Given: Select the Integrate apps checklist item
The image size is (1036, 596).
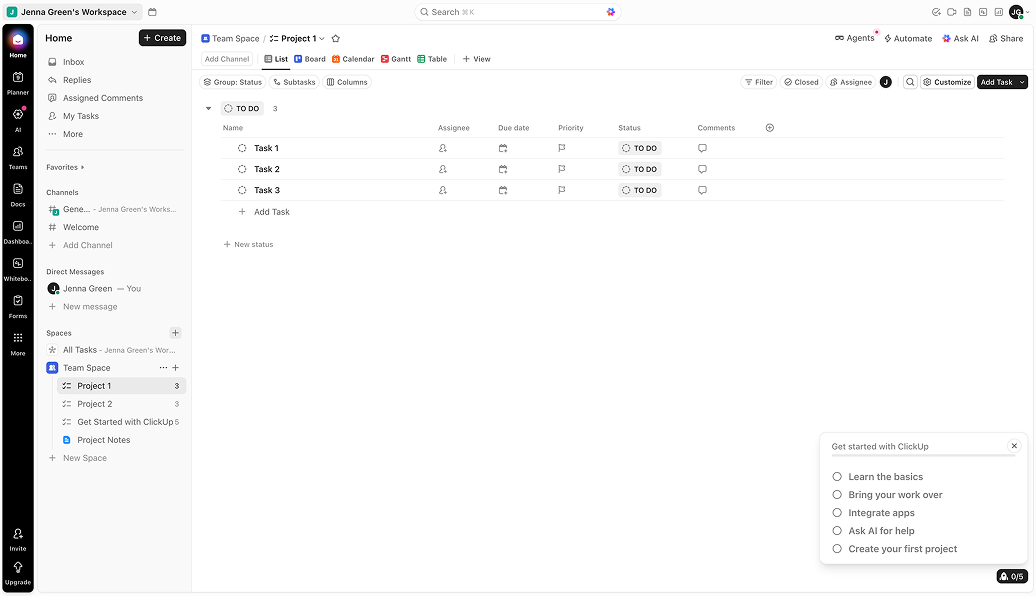Looking at the screenshot, I should click(x=837, y=513).
